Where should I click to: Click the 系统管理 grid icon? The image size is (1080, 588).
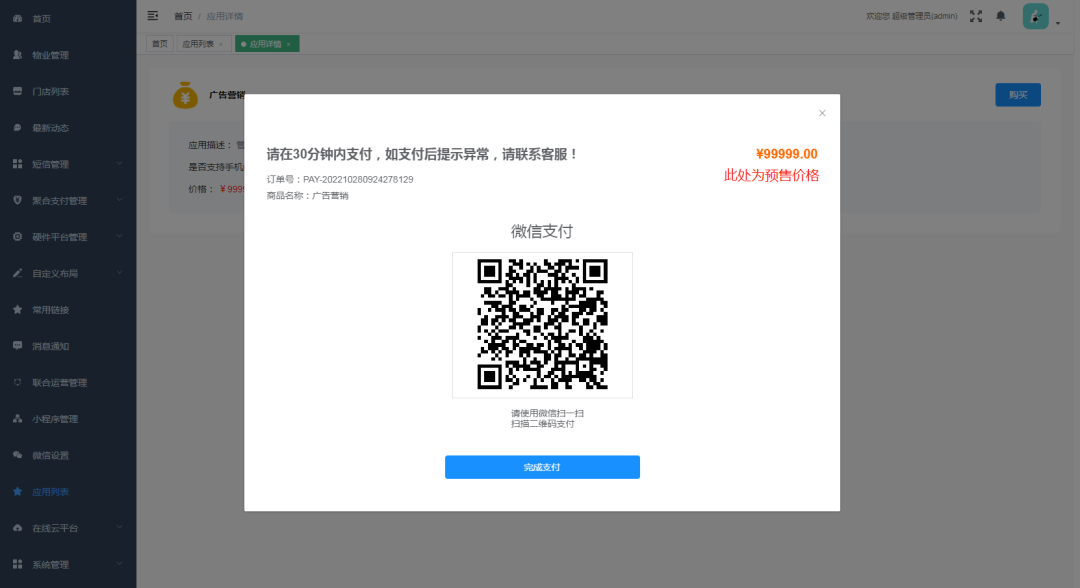point(17,564)
